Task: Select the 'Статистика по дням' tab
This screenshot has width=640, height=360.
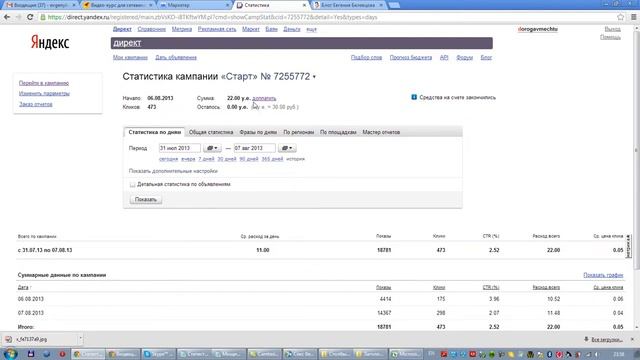Action: point(155,132)
